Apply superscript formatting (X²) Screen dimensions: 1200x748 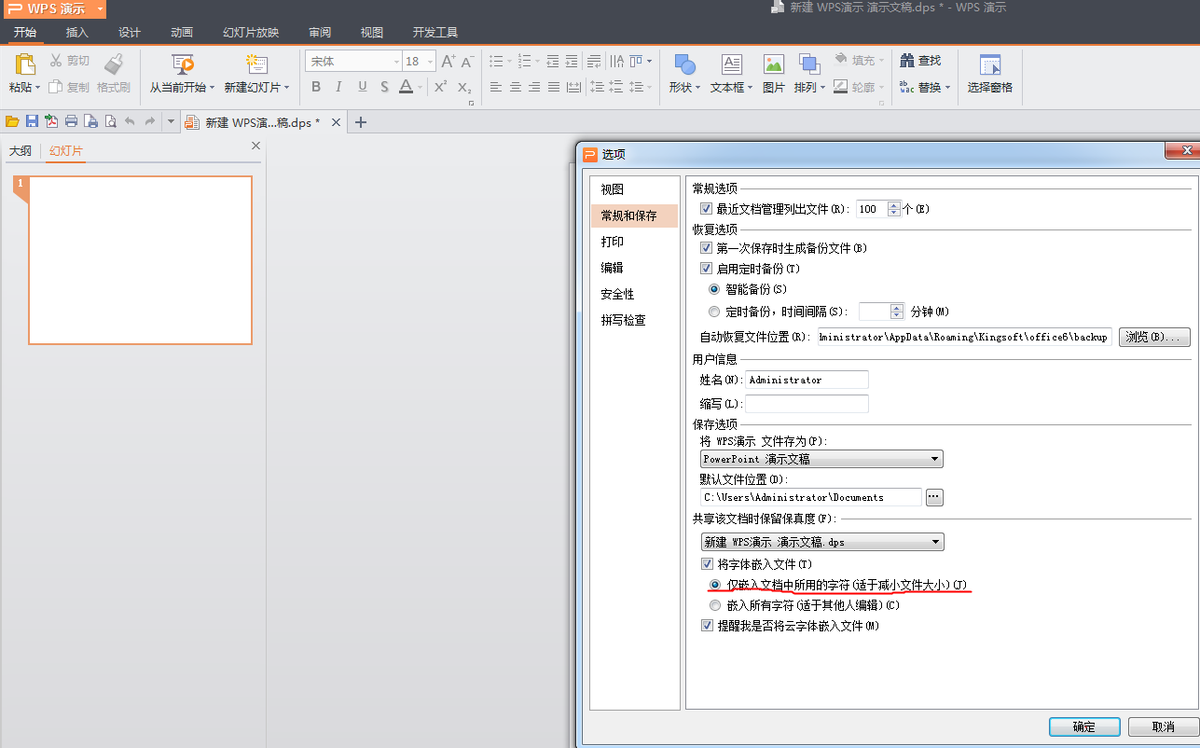point(440,87)
